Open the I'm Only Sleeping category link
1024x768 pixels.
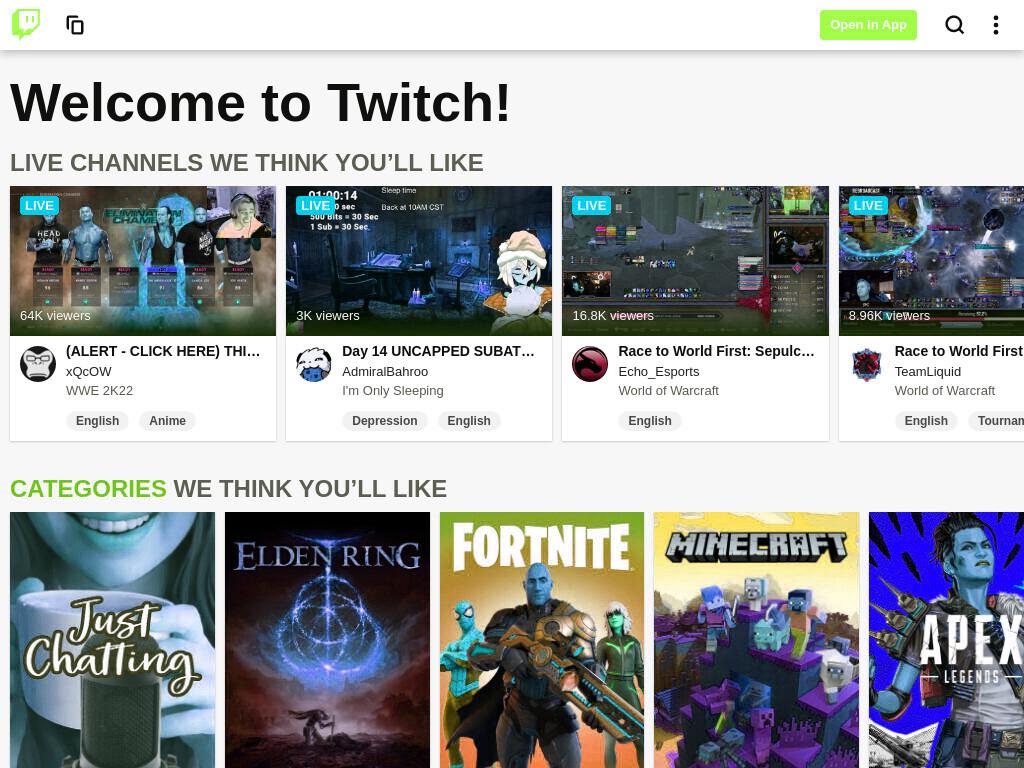[392, 391]
